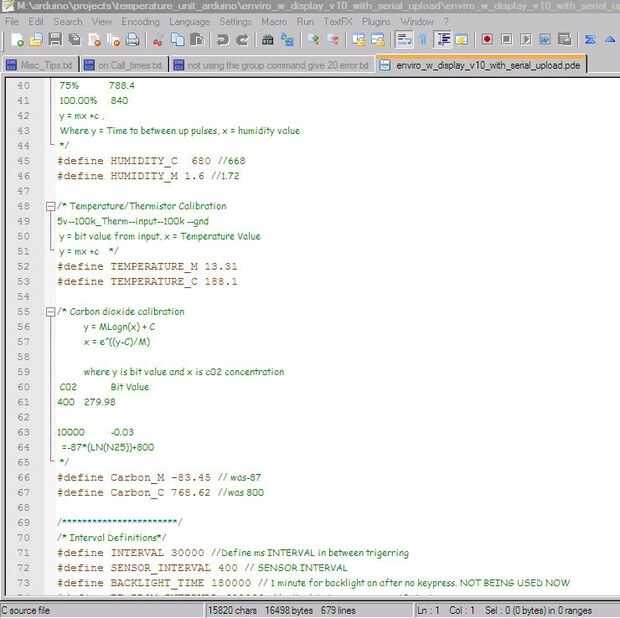This screenshot has width=620, height=618.
Task: Click the New file toolbar icon
Action: pos(17,40)
